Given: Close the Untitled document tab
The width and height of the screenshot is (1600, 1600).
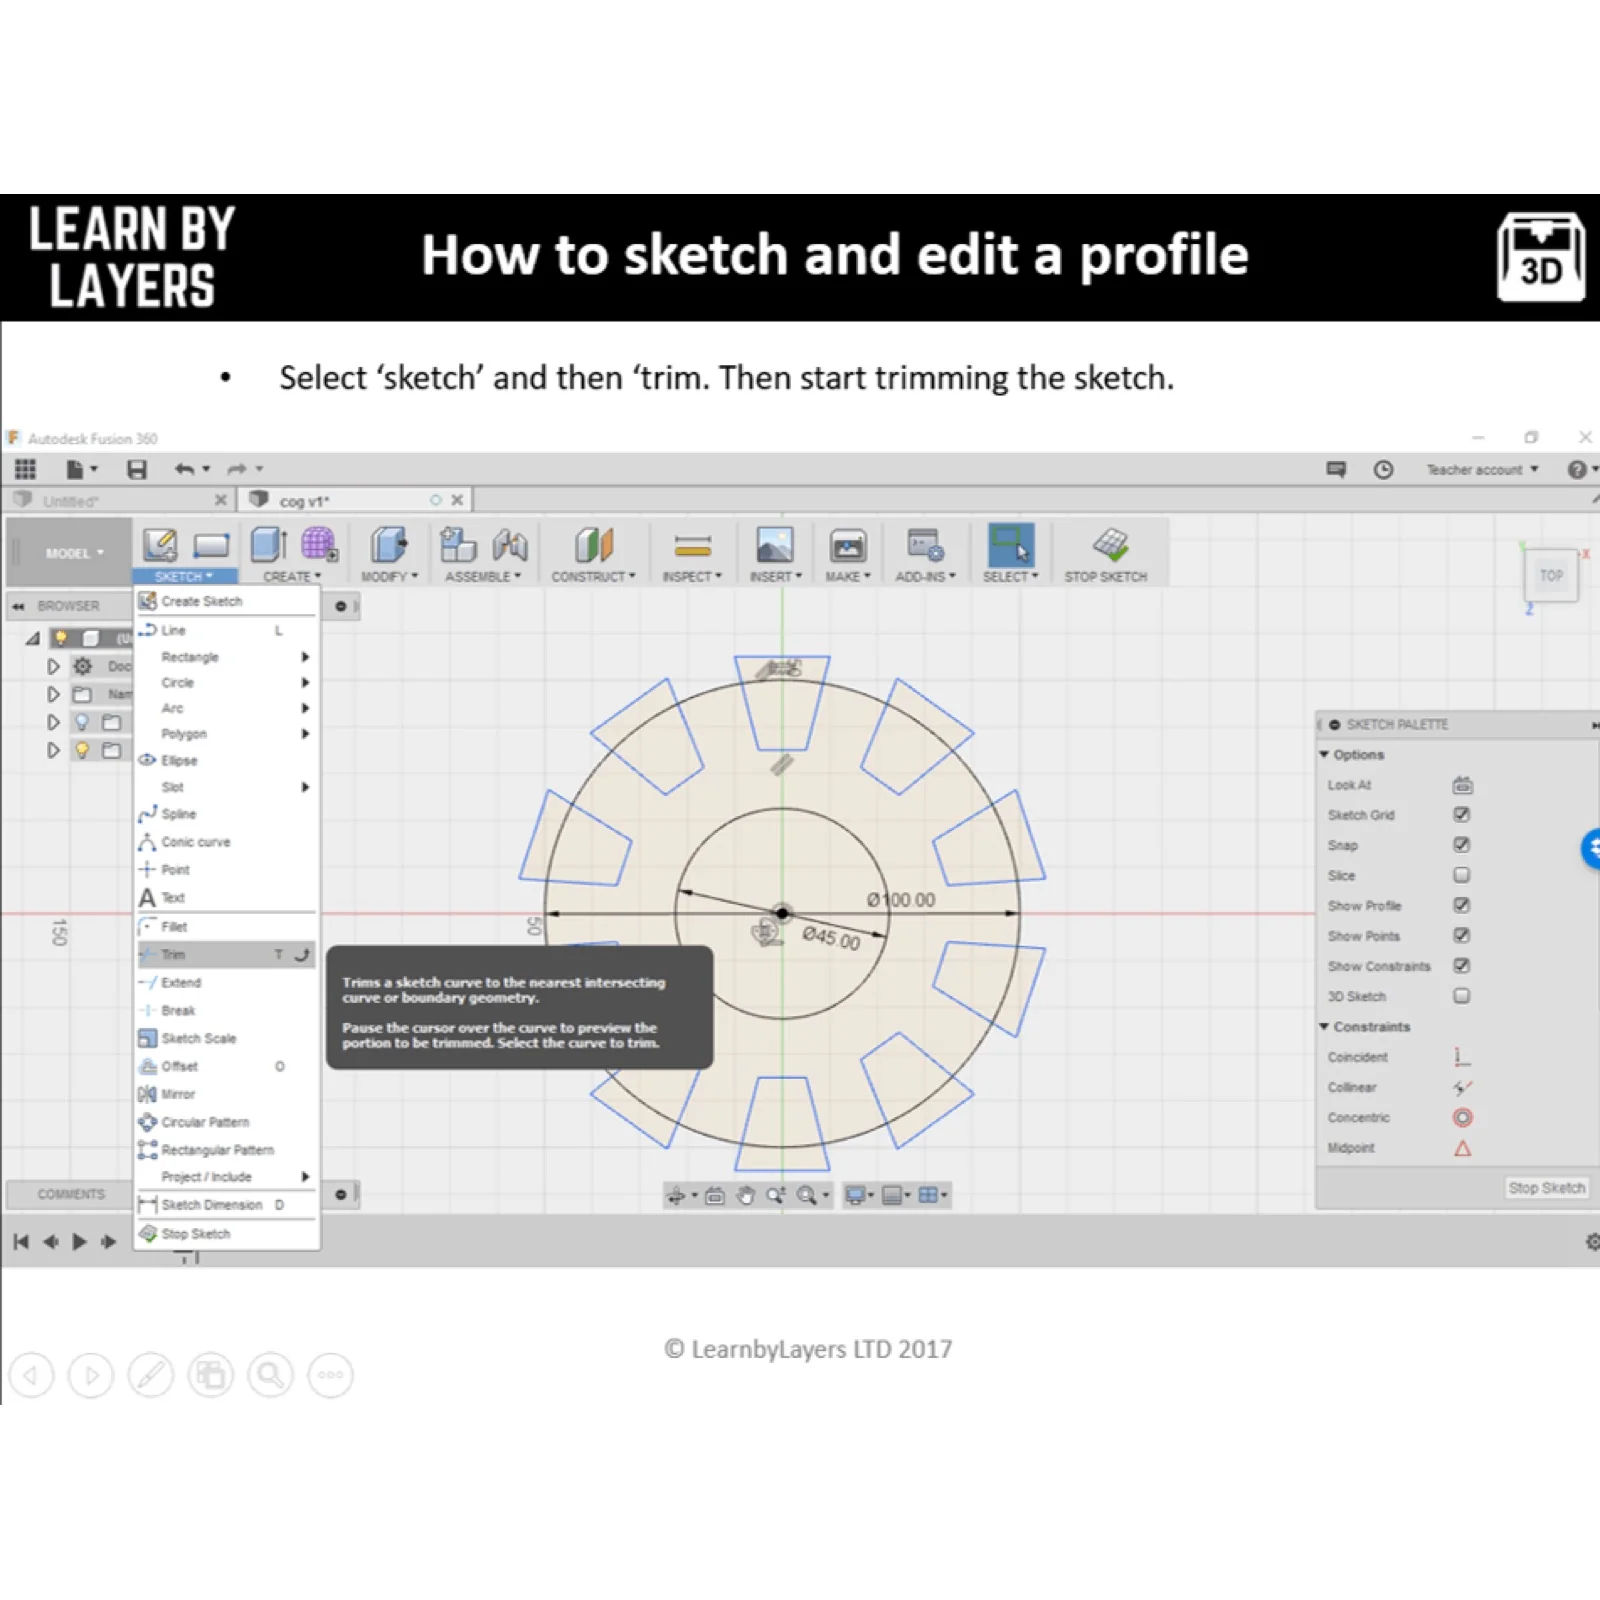Looking at the screenshot, I should [x=220, y=500].
